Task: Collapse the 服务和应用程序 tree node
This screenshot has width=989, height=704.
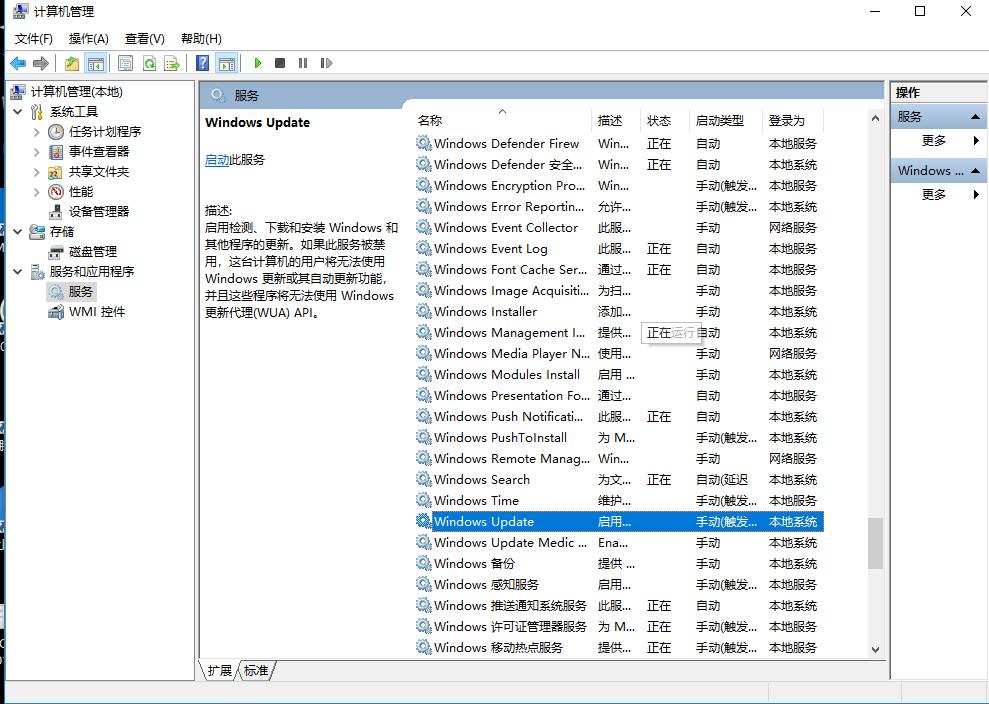Action: (18, 272)
